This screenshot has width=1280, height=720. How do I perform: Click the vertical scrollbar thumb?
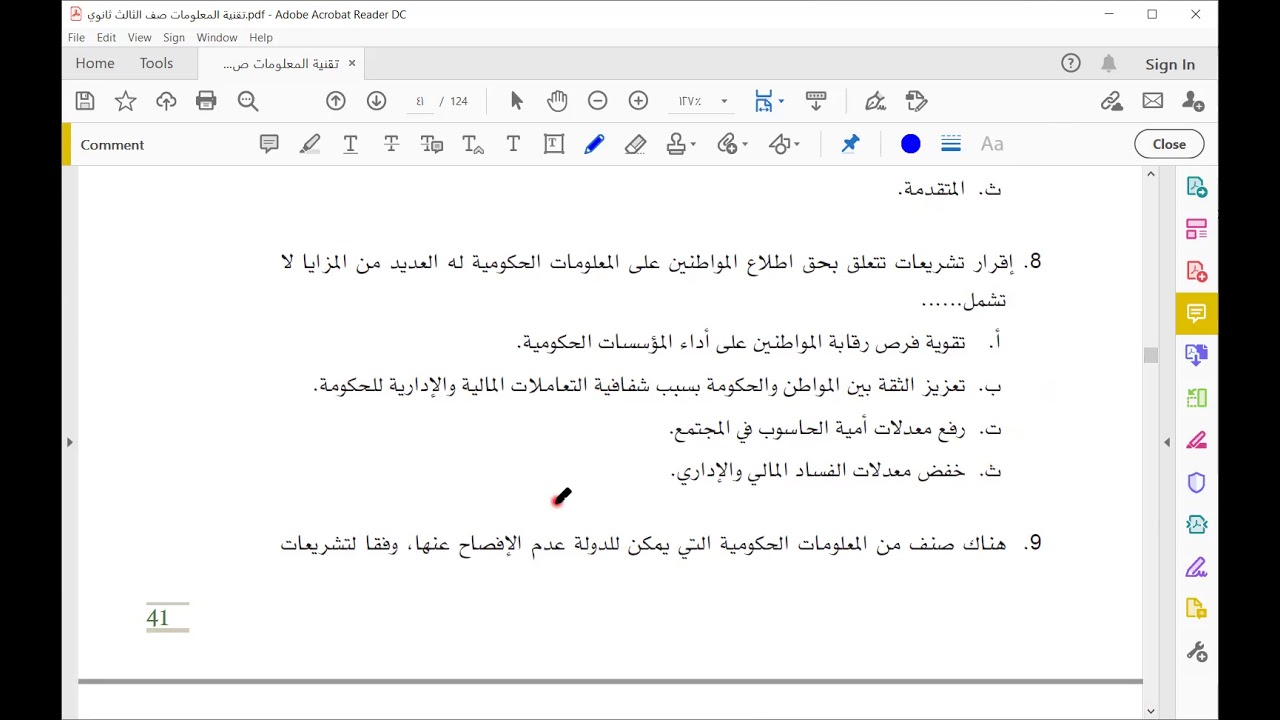[x=1150, y=355]
